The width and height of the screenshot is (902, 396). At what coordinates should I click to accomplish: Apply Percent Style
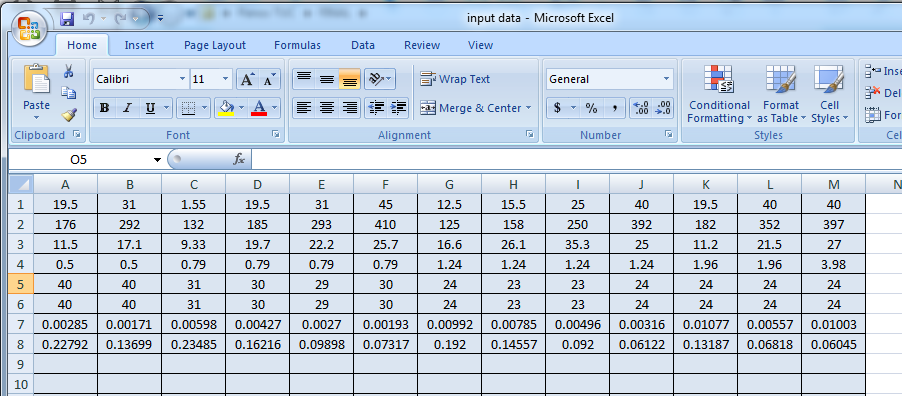[591, 108]
